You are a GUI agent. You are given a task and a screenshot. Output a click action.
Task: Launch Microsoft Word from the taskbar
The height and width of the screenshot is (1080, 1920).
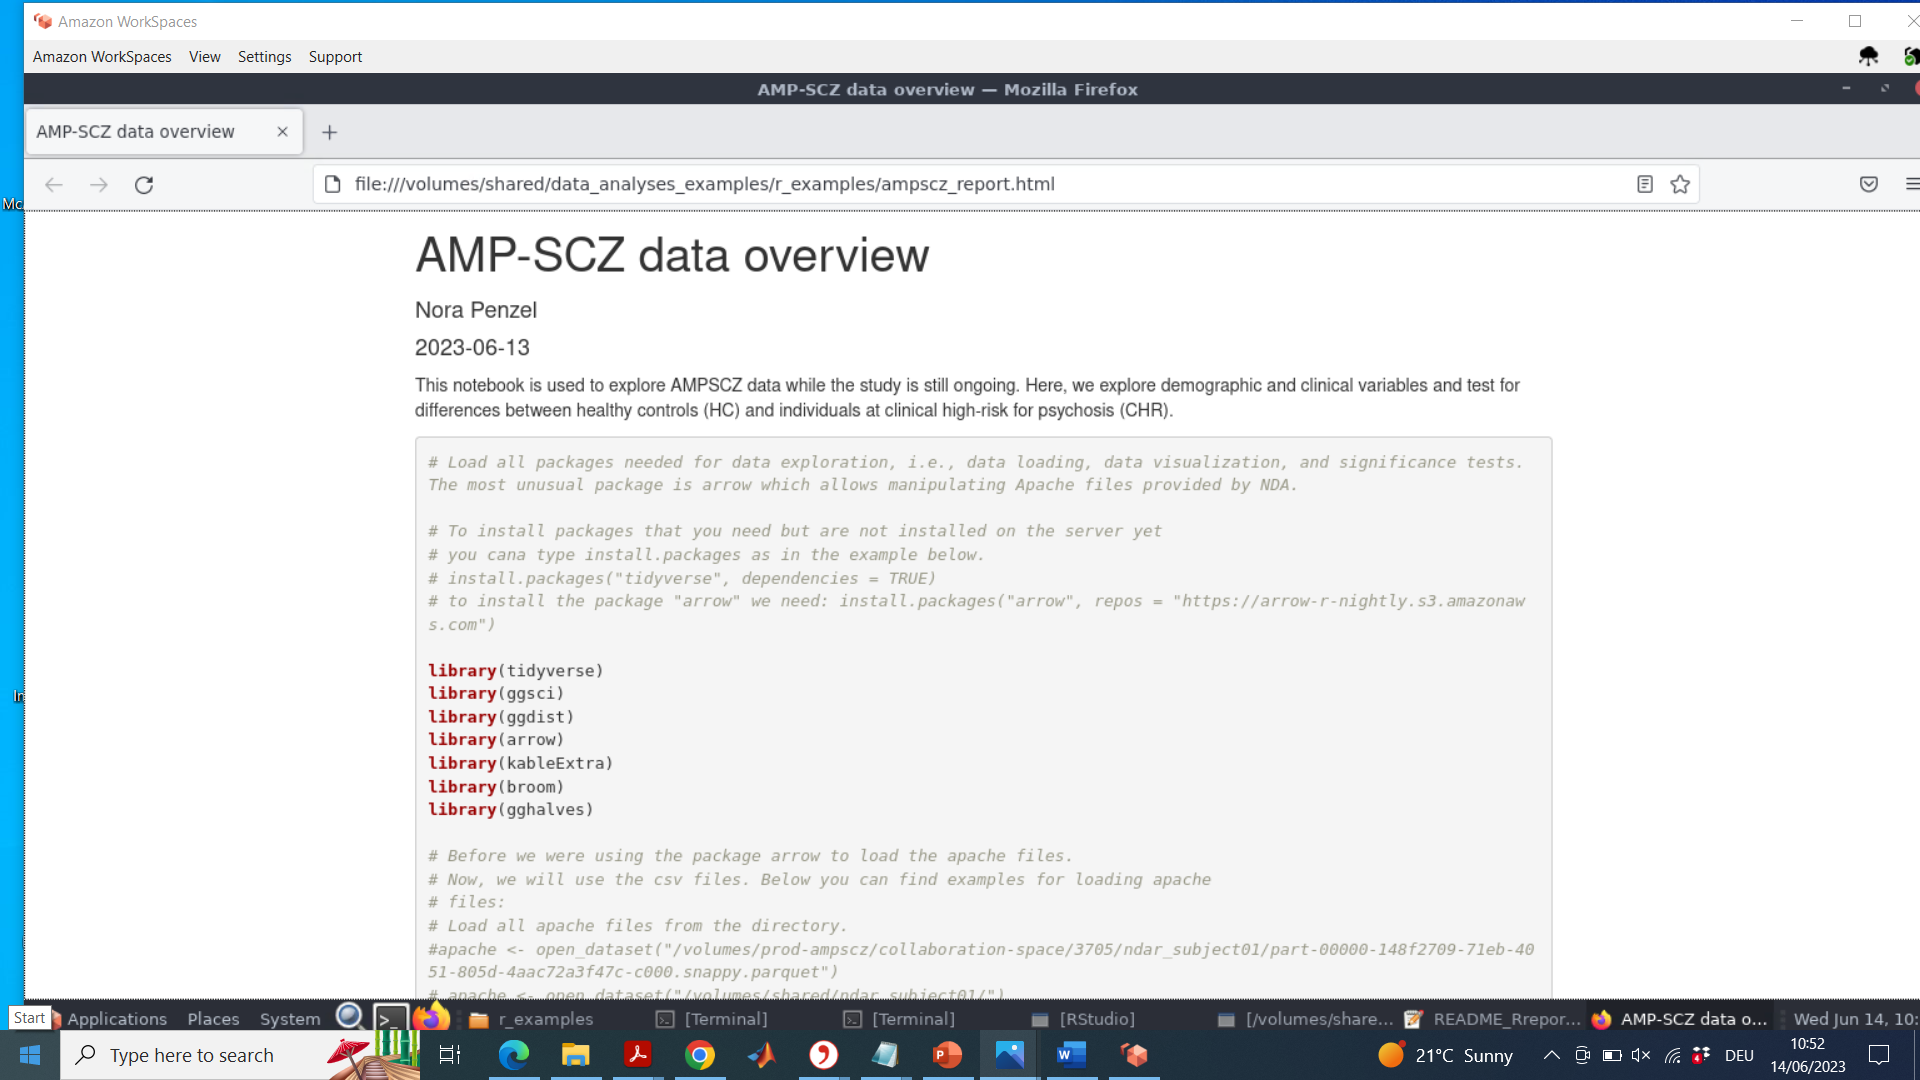(x=1070, y=1055)
